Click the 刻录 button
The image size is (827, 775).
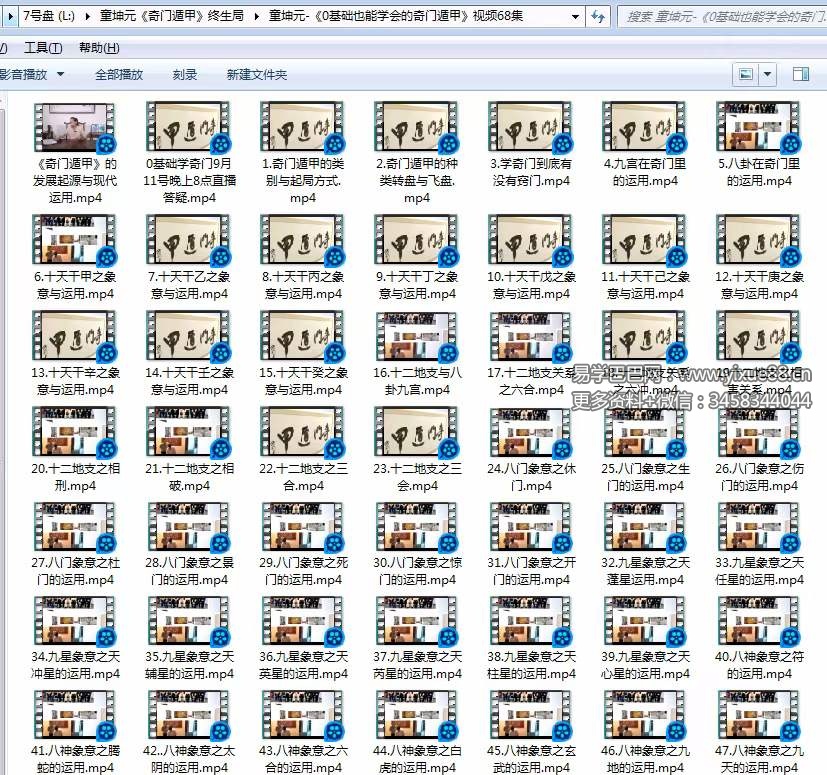tap(185, 74)
